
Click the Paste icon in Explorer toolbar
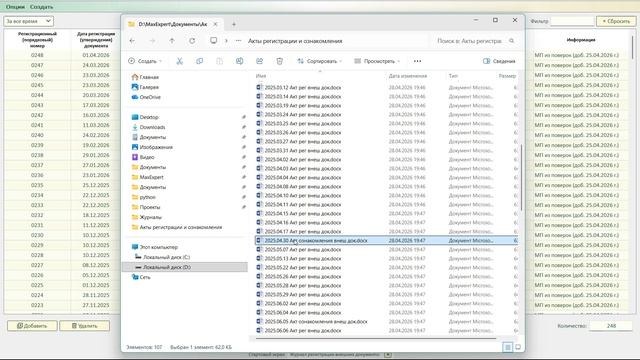(220, 61)
